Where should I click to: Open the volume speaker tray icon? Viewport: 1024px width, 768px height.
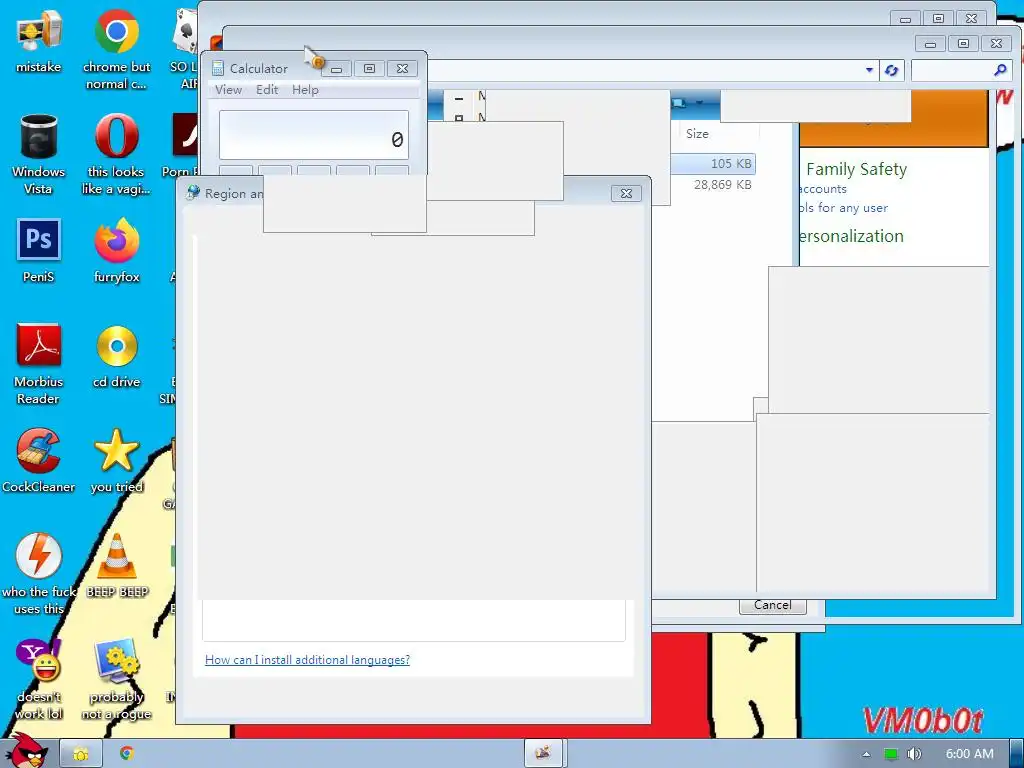coord(914,754)
